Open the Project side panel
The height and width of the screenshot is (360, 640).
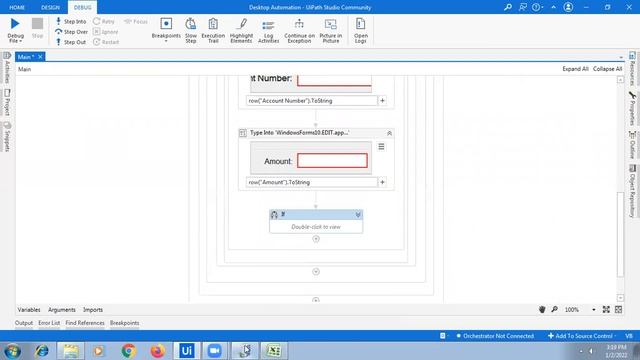point(7,102)
